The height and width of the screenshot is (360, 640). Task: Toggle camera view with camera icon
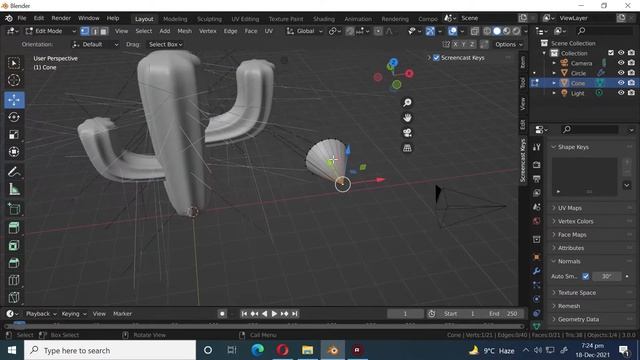click(x=407, y=133)
